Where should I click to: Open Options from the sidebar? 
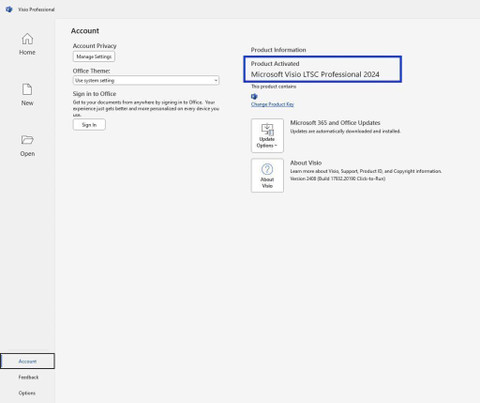(27, 393)
